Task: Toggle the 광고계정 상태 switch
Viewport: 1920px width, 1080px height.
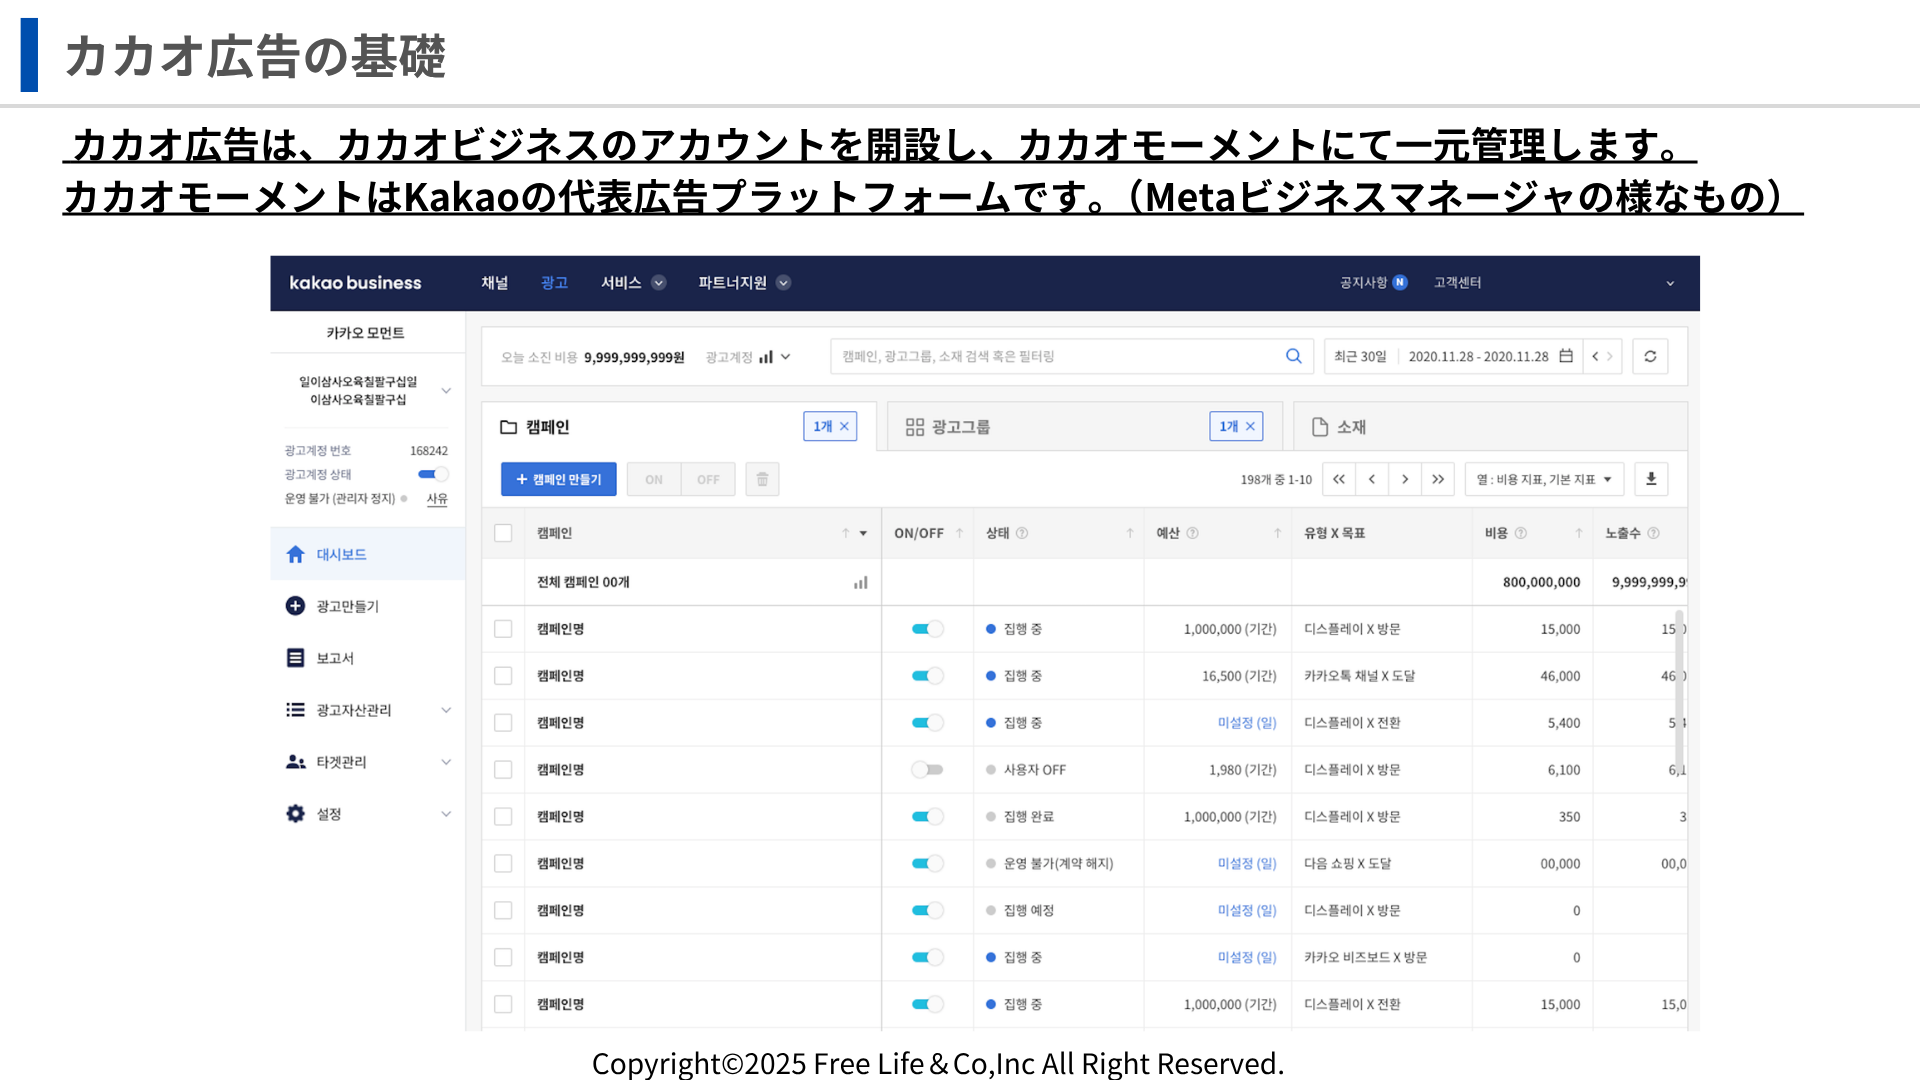Action: pos(432,474)
